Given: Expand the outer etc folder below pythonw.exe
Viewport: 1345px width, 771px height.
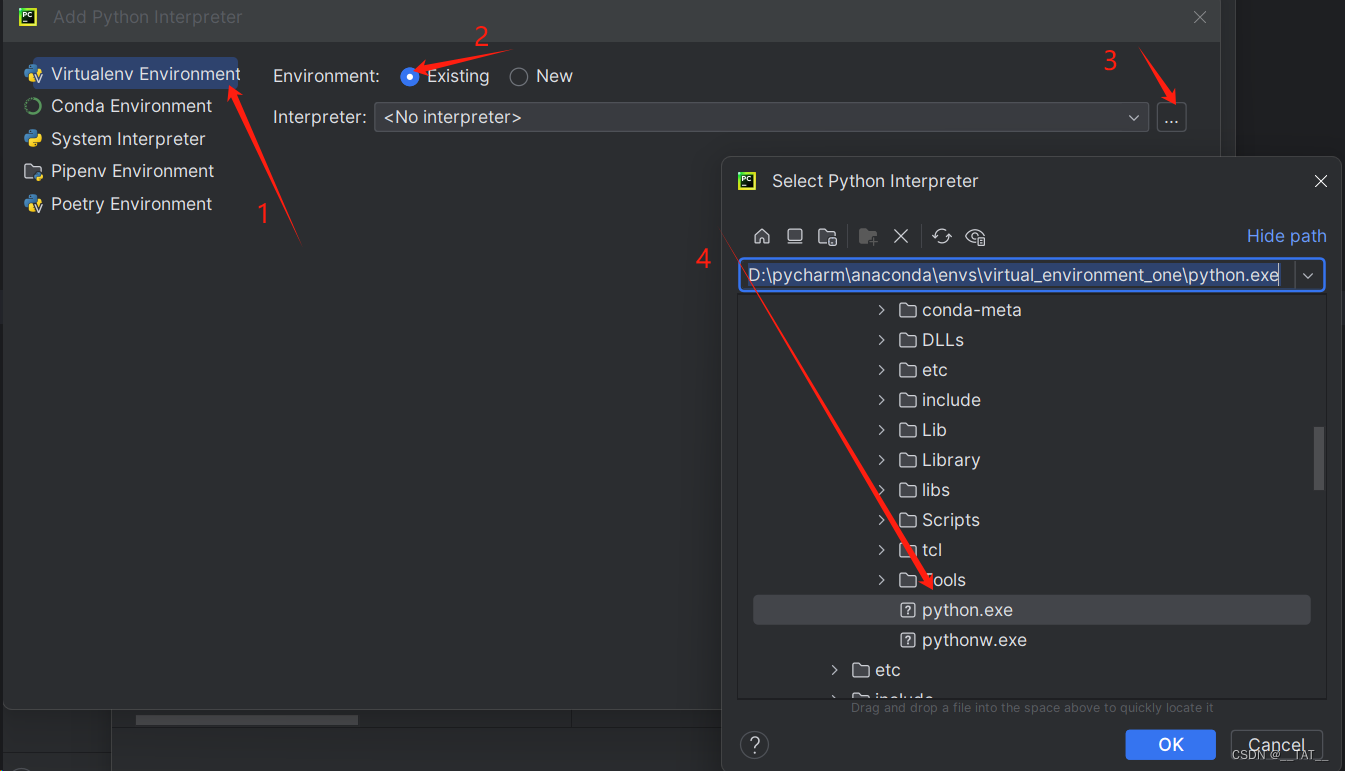Looking at the screenshot, I should click(834, 670).
